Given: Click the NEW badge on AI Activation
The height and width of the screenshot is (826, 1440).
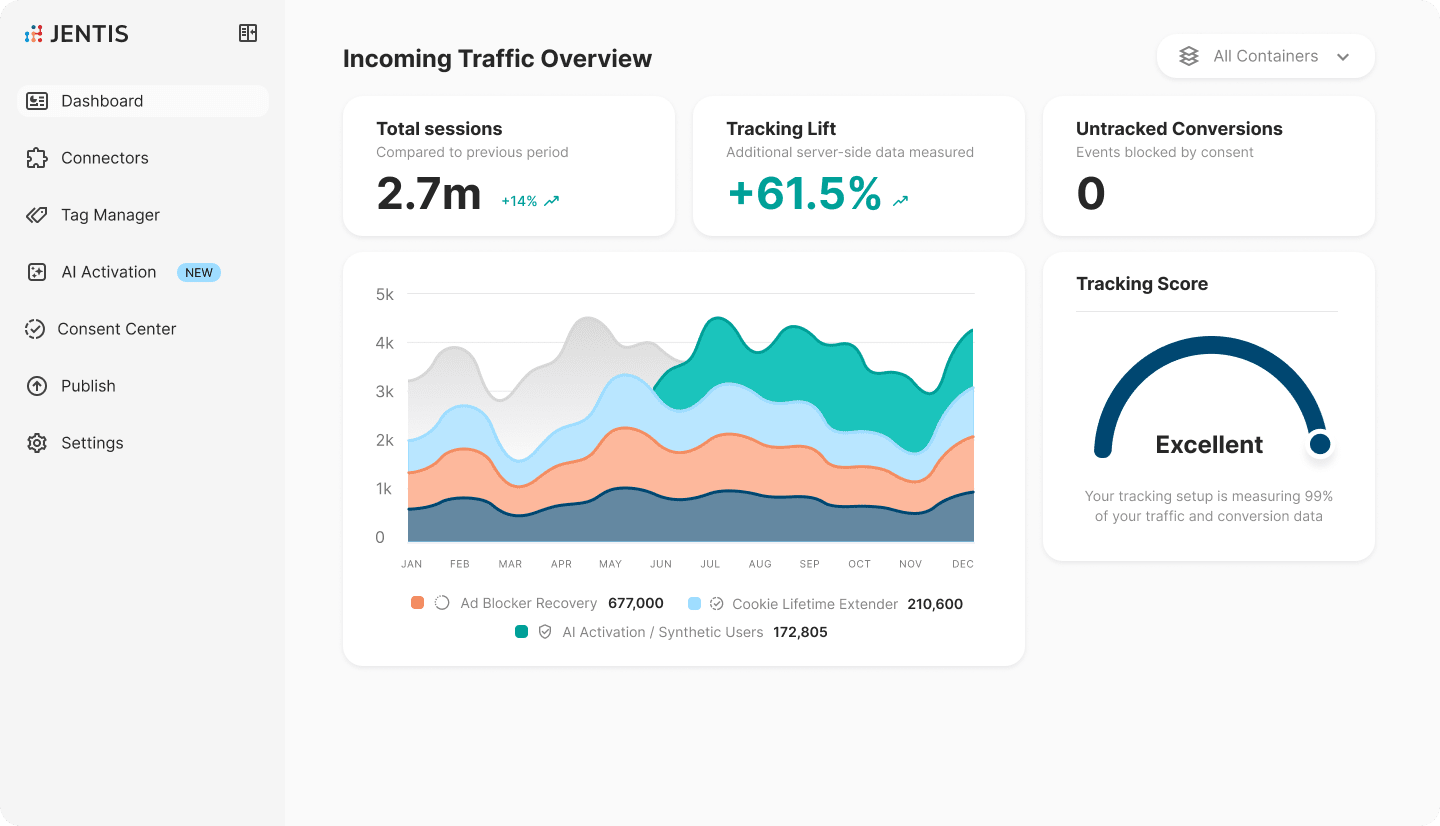Looking at the screenshot, I should 198,272.
